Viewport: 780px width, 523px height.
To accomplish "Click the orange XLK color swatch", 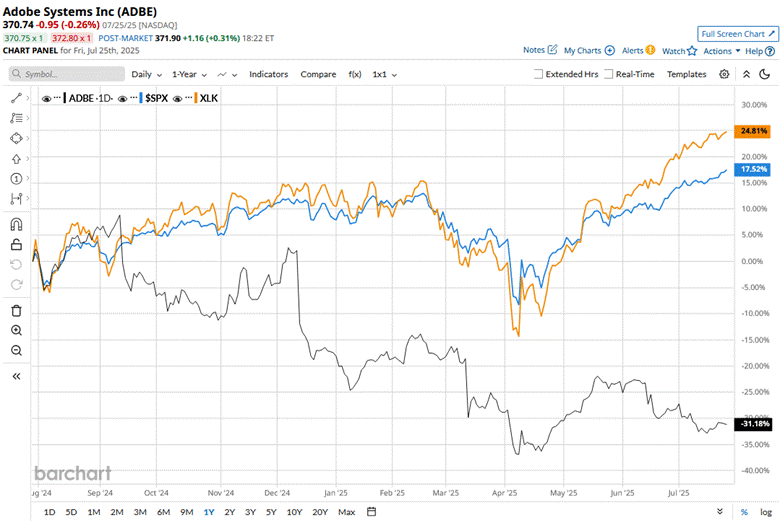I will [196, 98].
